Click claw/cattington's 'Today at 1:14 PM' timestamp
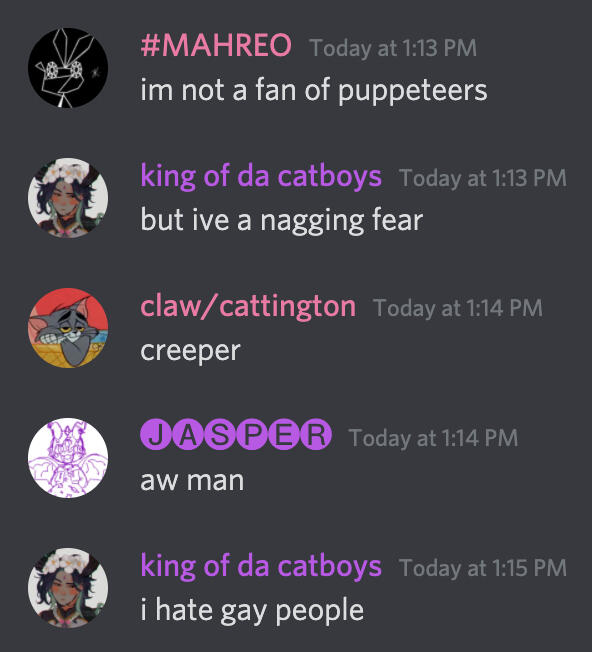Image resolution: width=592 pixels, height=652 pixels. (458, 308)
